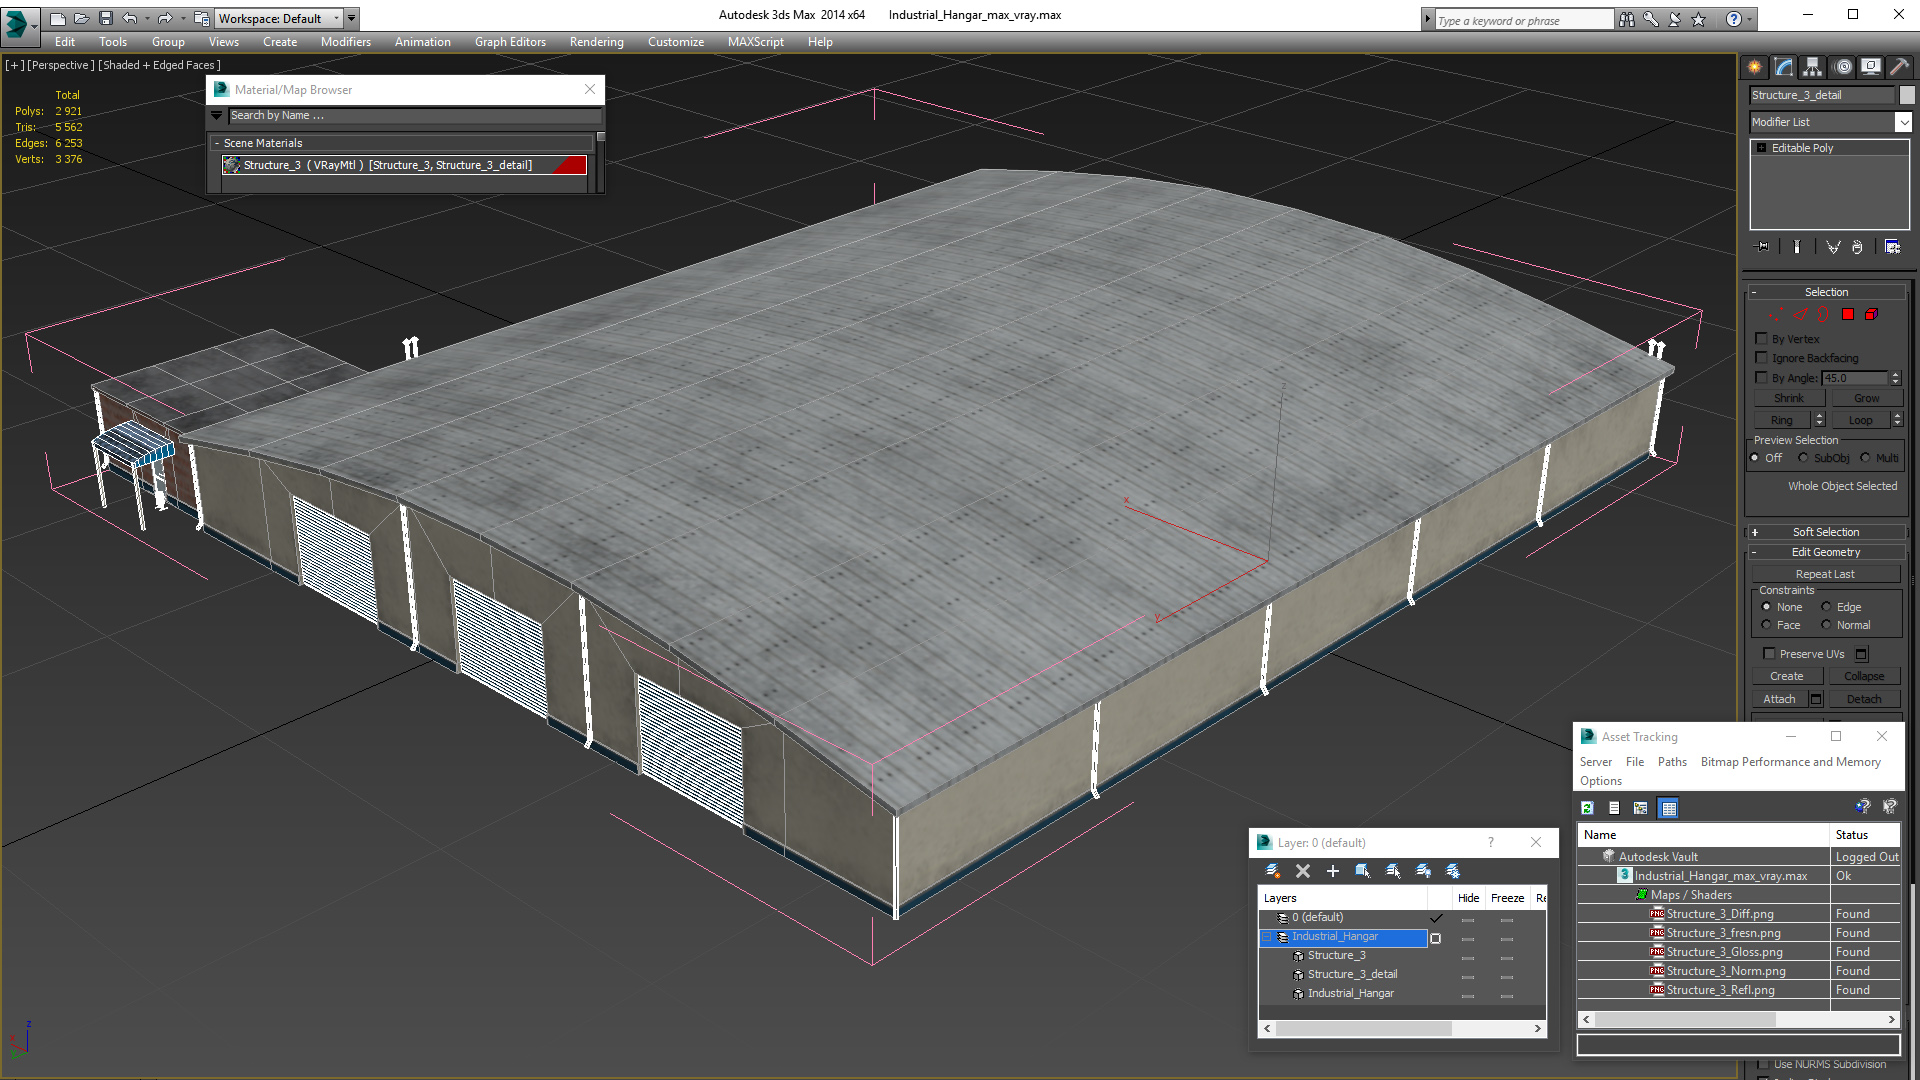Click Hide/Unhide All Layers icon
The height and width of the screenshot is (1080, 1920).
click(x=1423, y=871)
